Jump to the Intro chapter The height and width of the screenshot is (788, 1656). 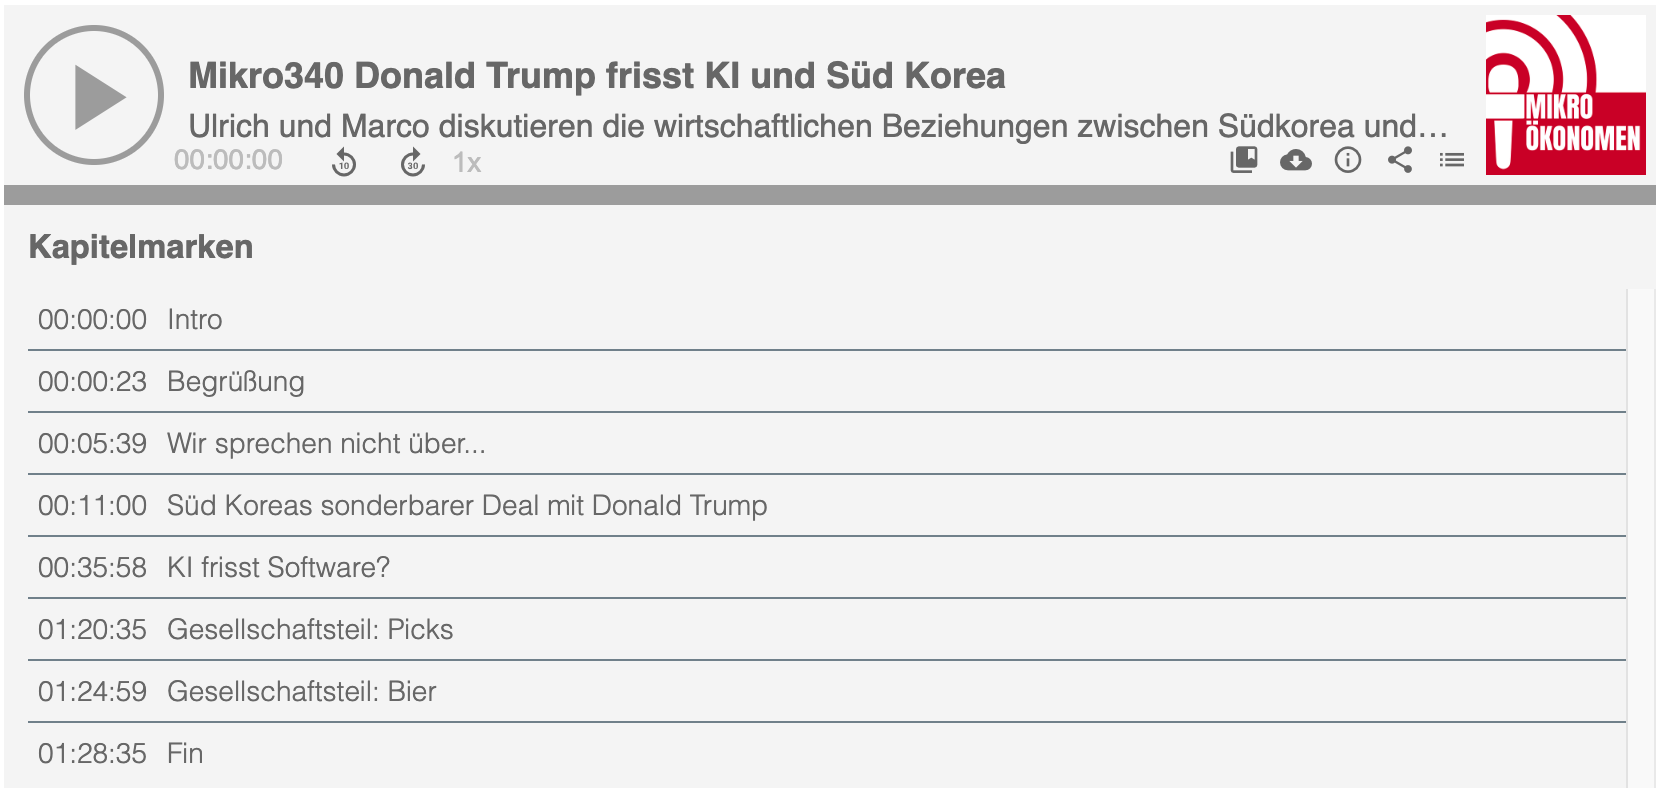tap(827, 320)
